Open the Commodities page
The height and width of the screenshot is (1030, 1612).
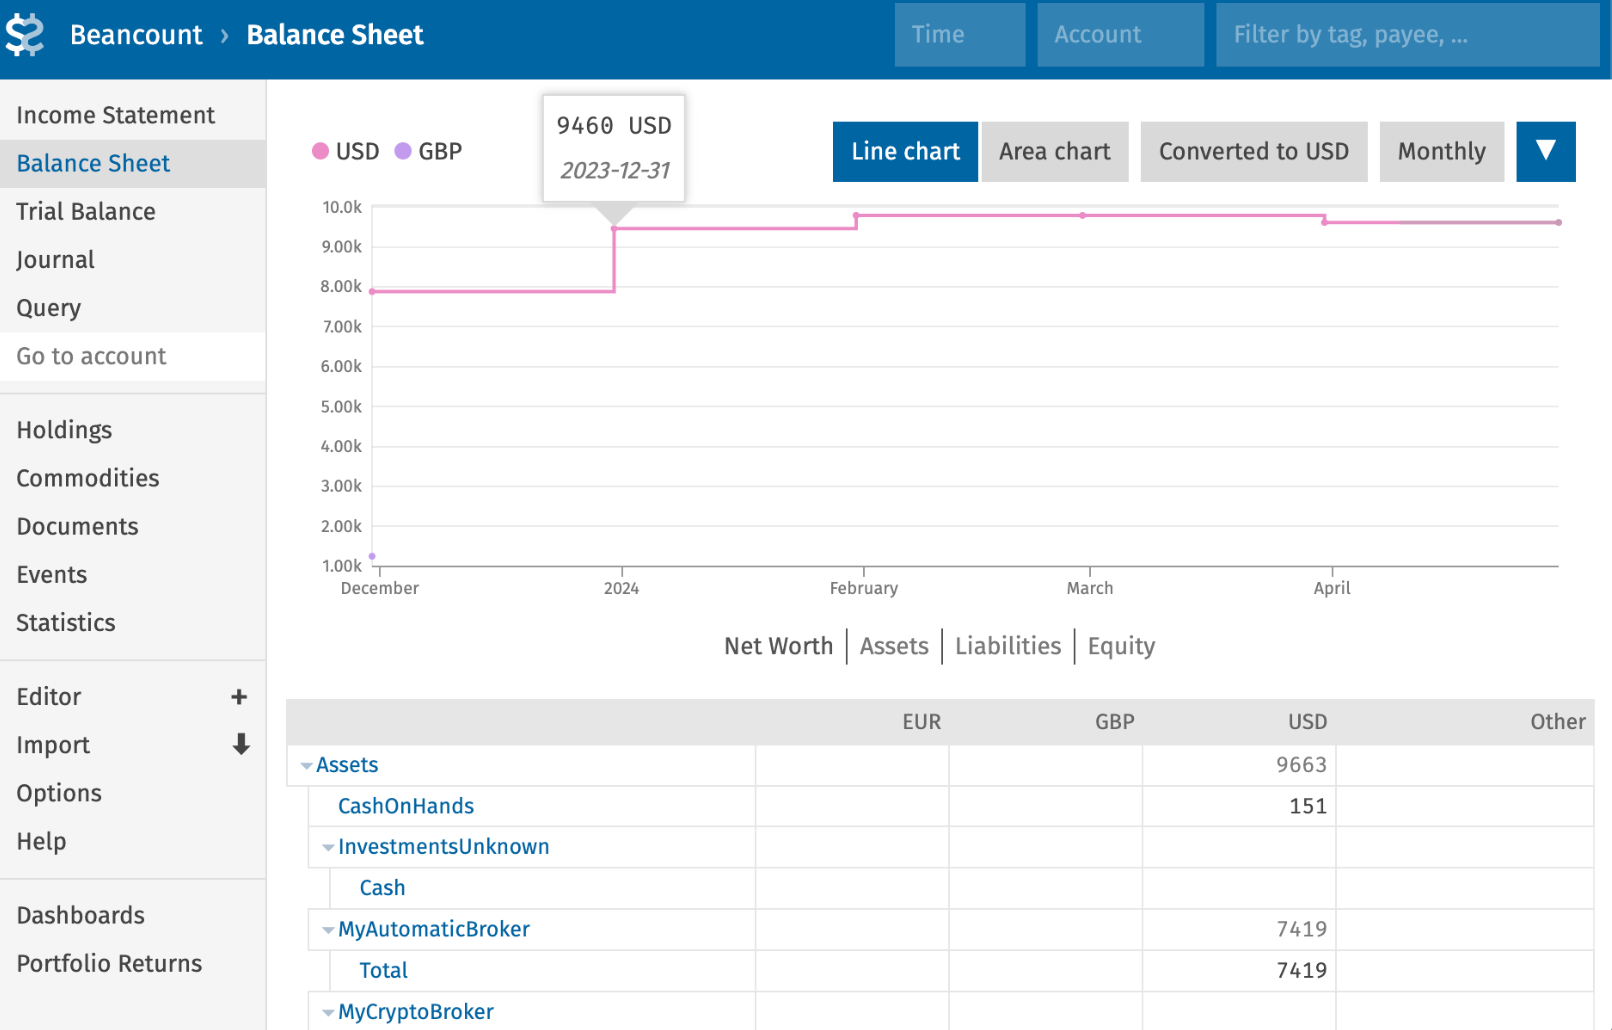(133, 478)
